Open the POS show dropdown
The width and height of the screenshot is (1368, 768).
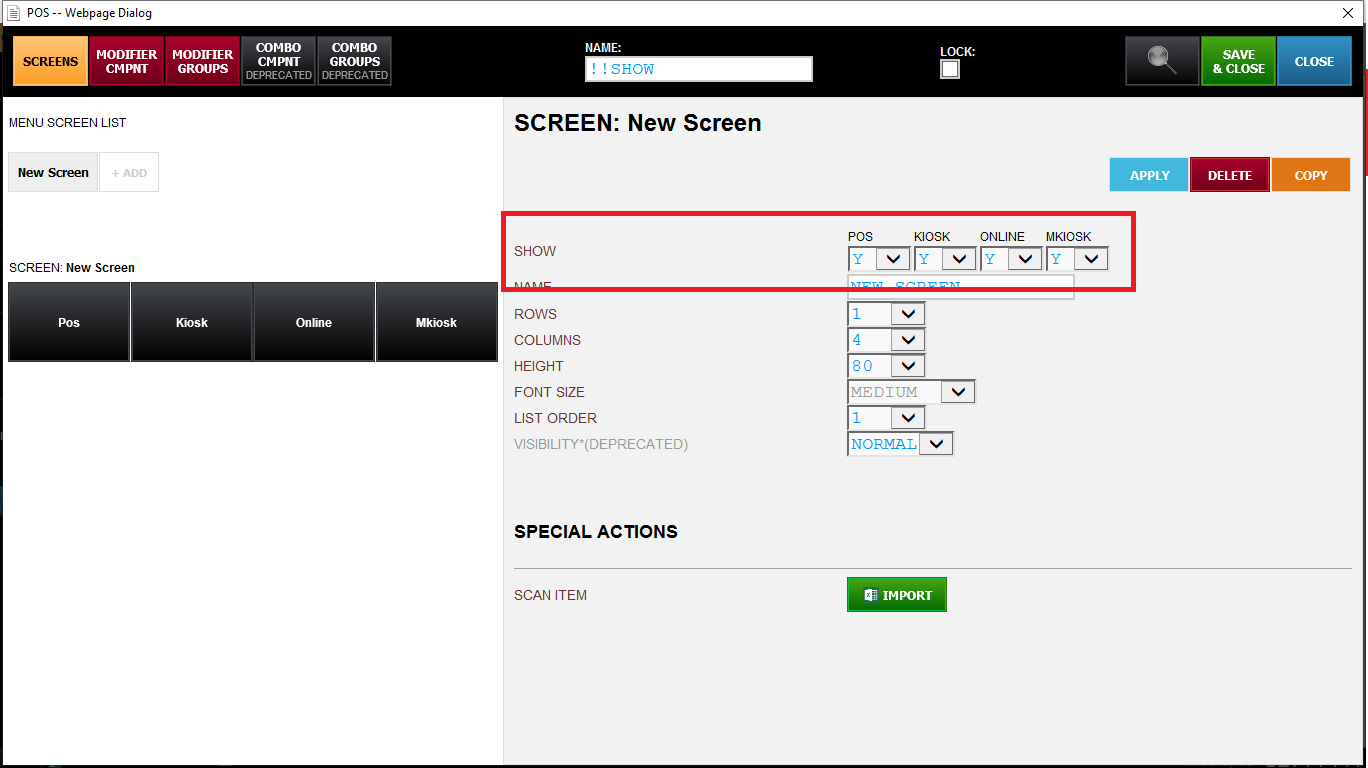[879, 259]
